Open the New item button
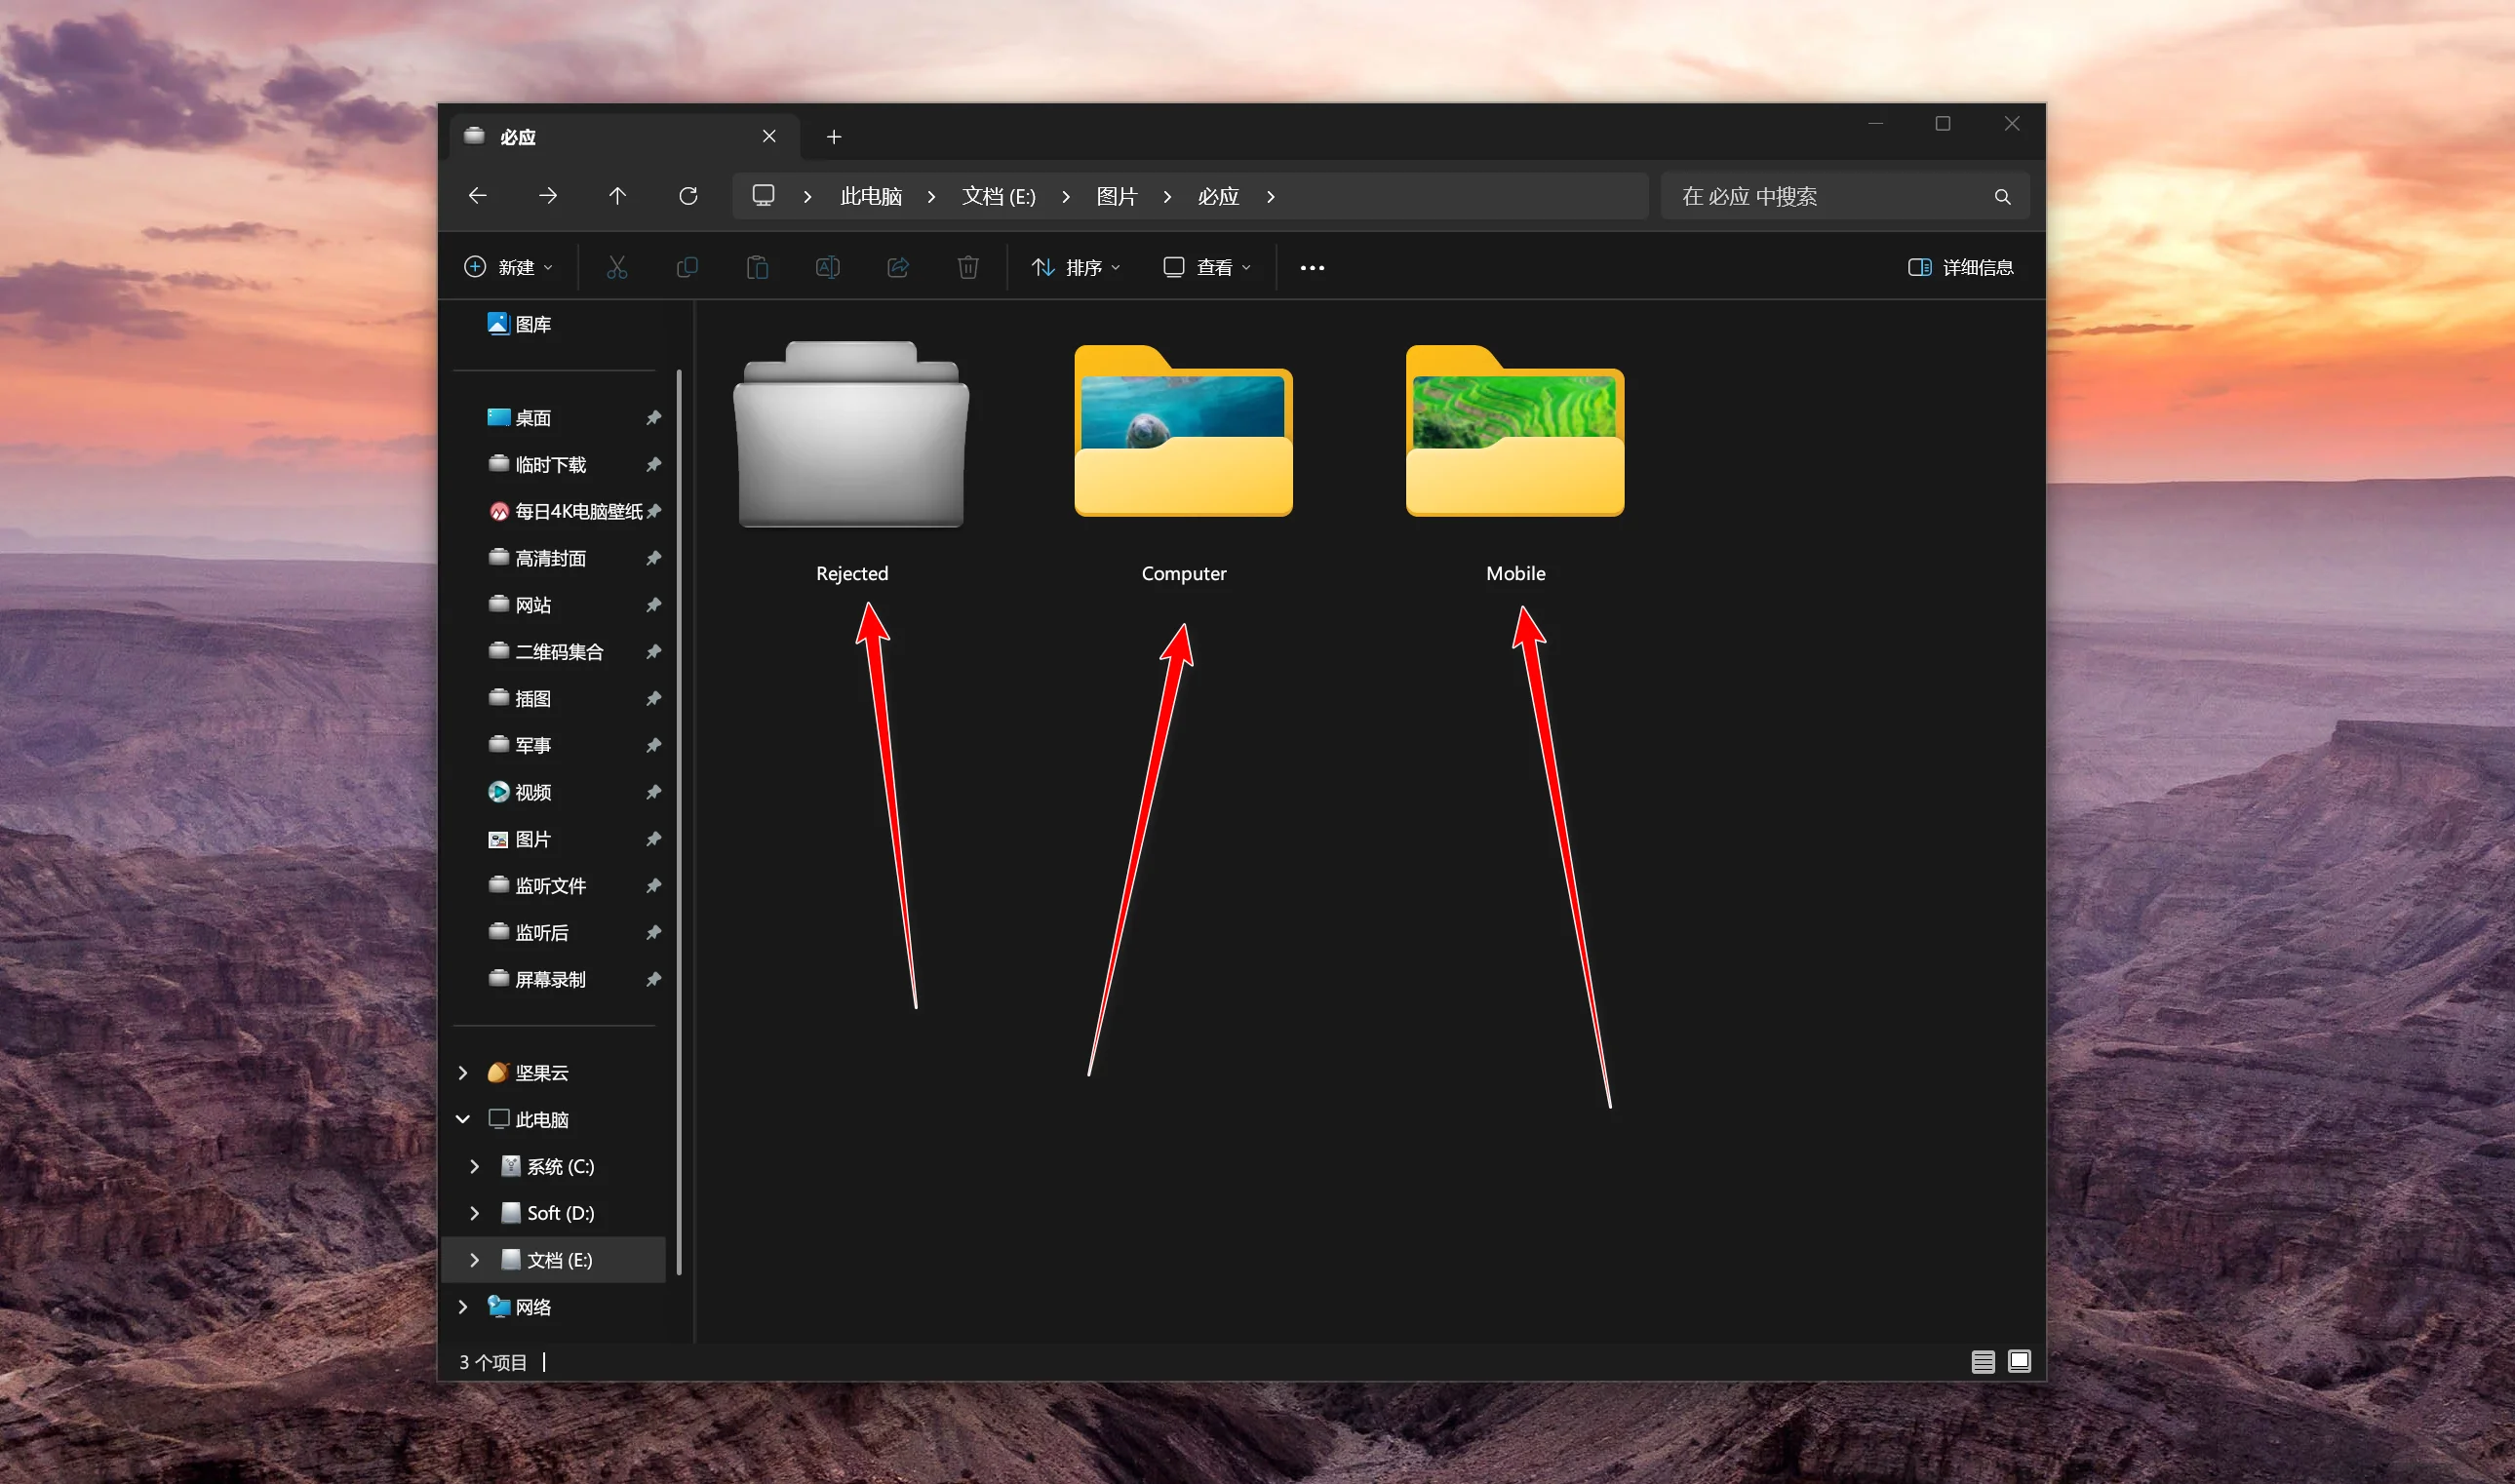 tap(508, 267)
